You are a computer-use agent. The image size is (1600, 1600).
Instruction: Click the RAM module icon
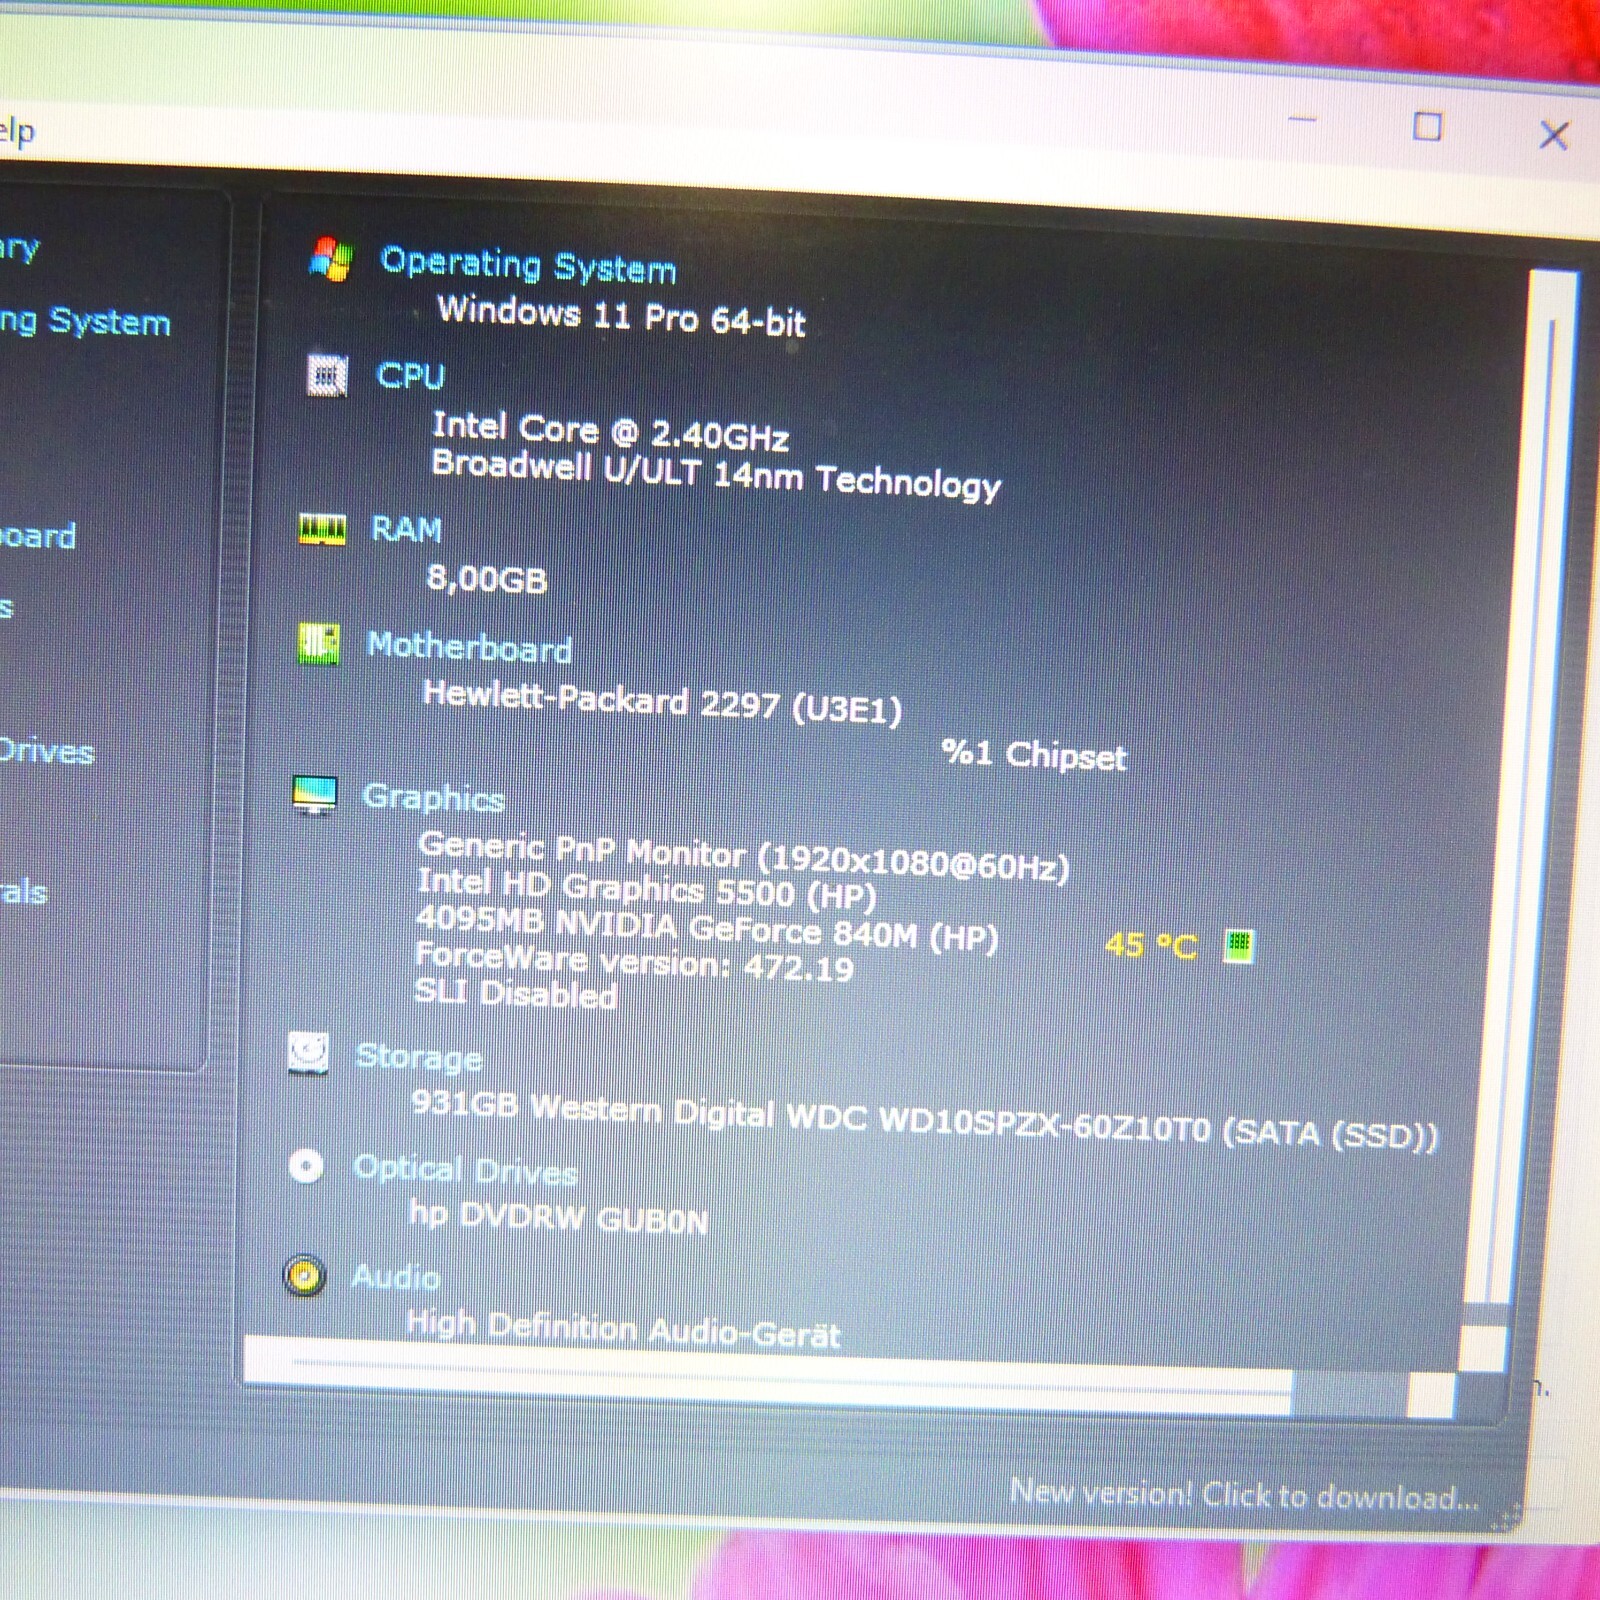pos(322,529)
